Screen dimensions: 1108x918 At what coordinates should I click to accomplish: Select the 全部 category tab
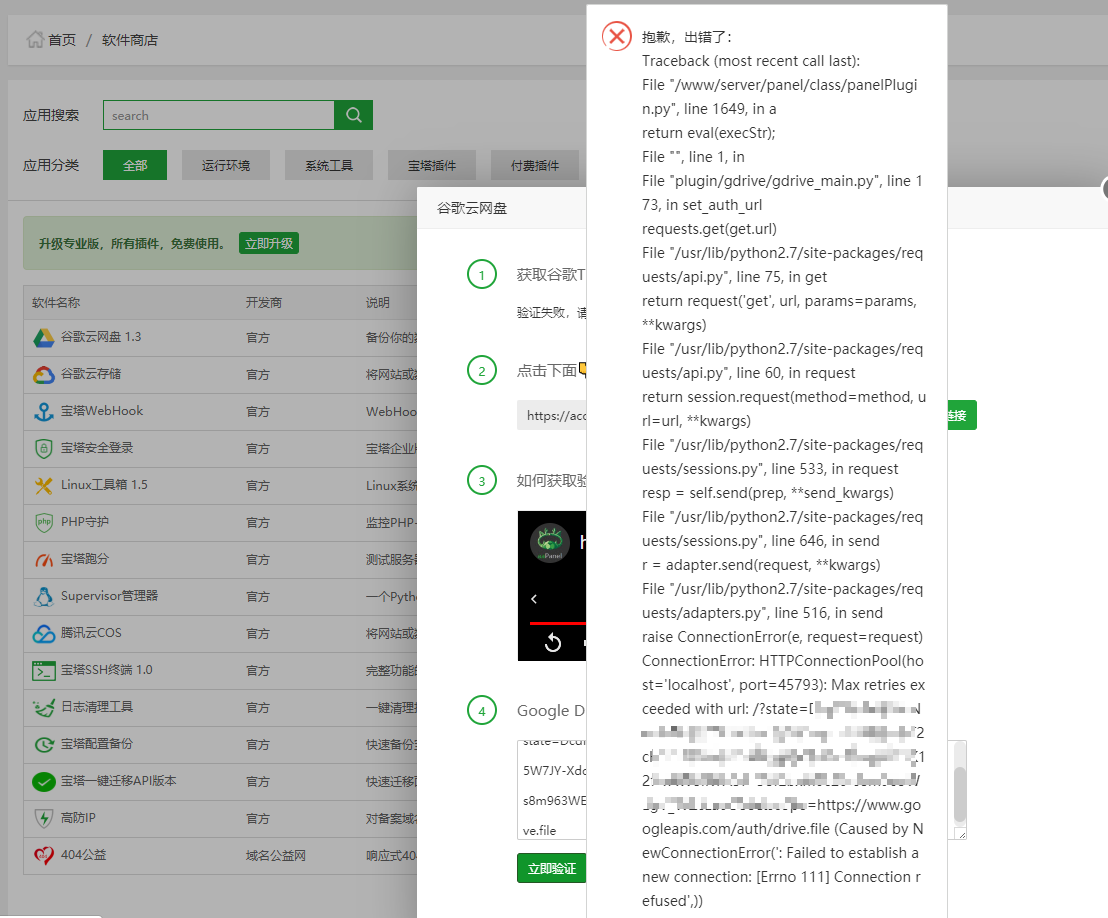pos(135,165)
